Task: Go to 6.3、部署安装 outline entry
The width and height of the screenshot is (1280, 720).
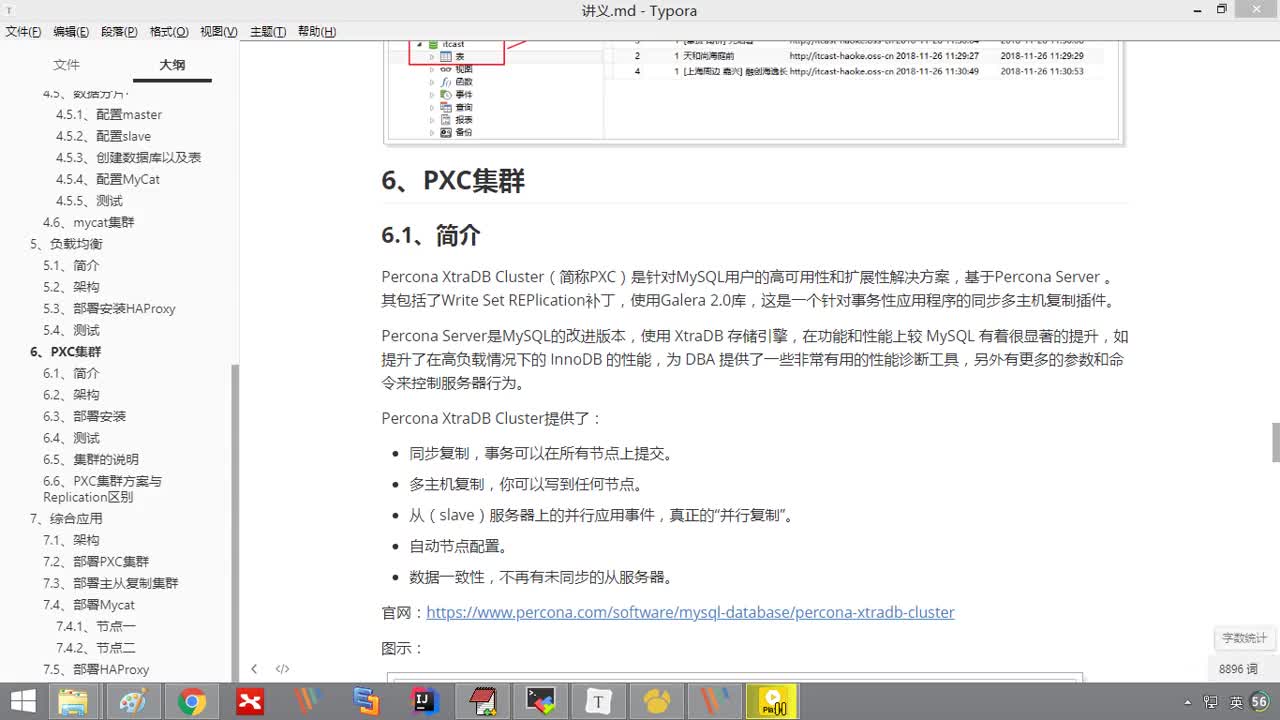Action: (x=85, y=416)
